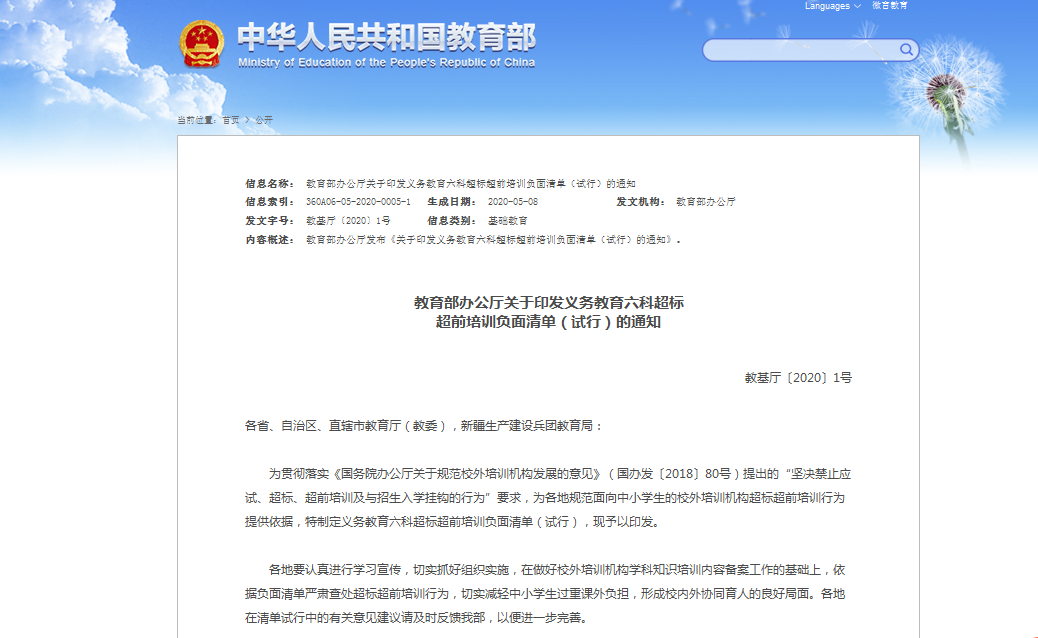Select the index number 360A06-05-2020-0005-1
The image size is (1038, 638).
[358, 202]
